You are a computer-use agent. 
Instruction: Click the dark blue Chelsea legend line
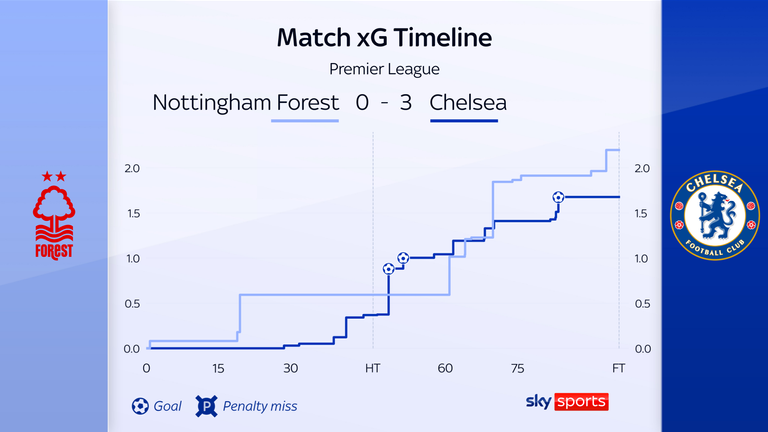click(464, 122)
